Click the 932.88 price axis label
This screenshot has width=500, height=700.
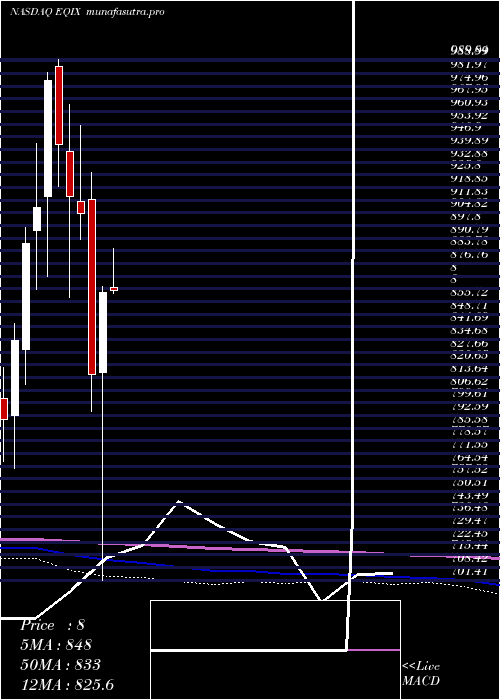(469, 154)
